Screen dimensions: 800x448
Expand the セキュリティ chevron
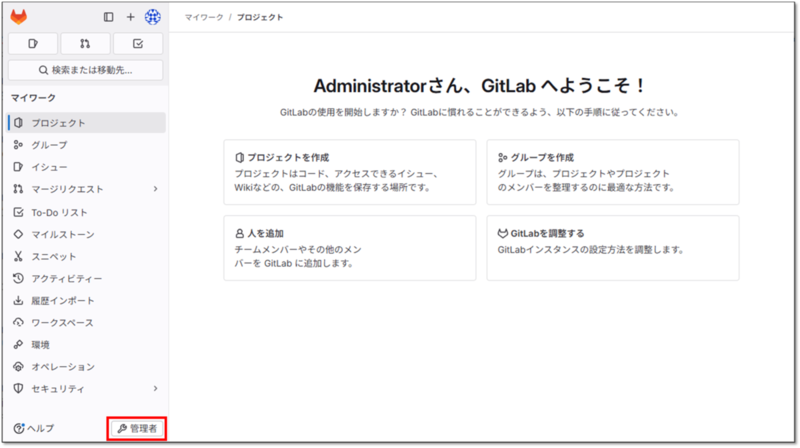tap(156, 389)
